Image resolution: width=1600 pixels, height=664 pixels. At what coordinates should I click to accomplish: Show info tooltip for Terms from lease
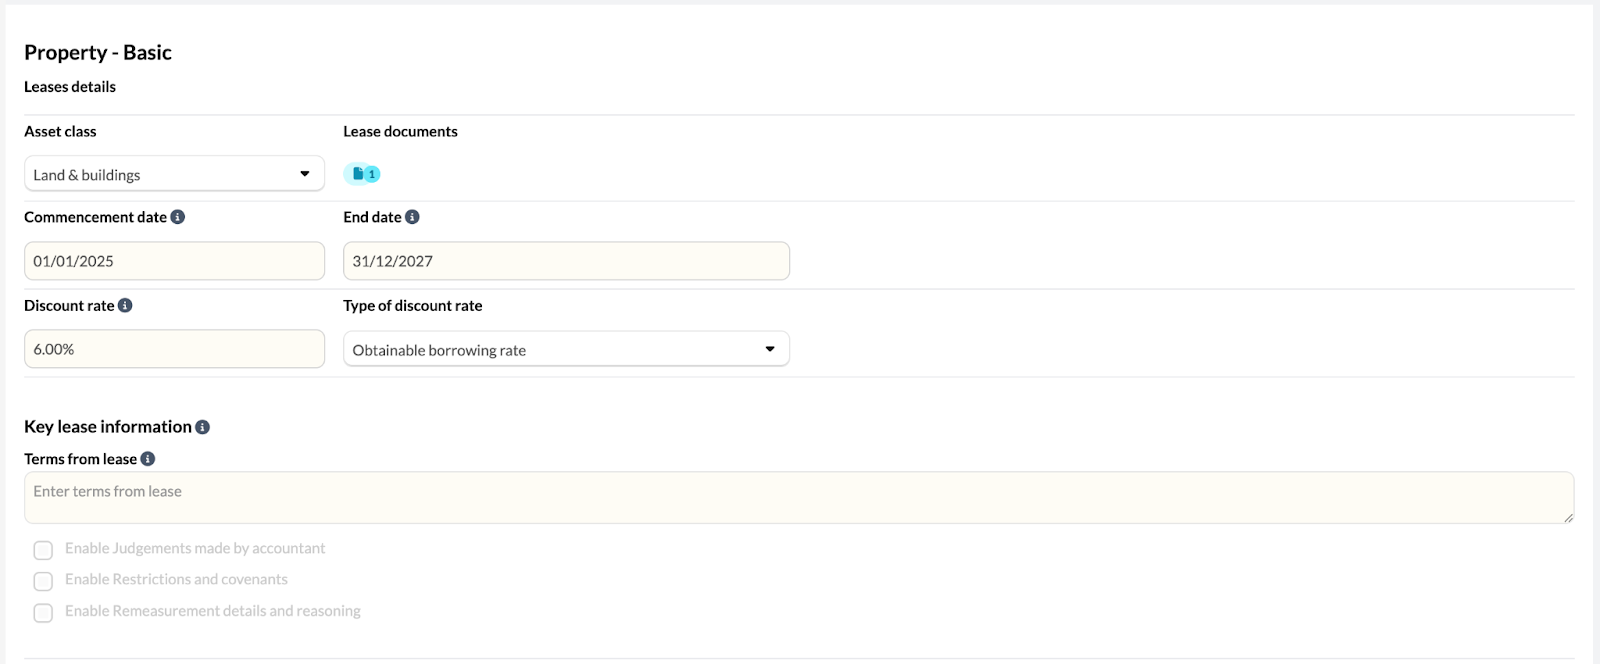(148, 459)
